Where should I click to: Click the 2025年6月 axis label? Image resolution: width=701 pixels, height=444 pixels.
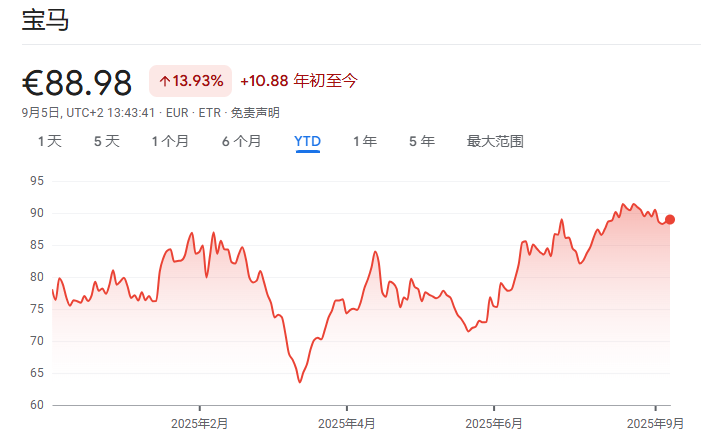494,423
